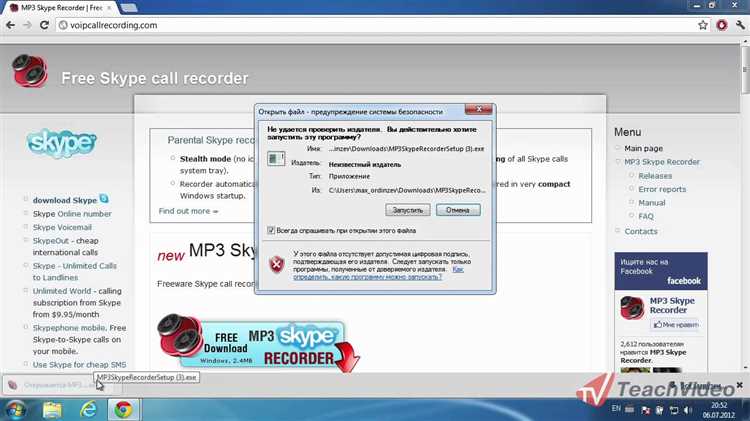
Task: Click the EN language indicator in tray
Action: pyautogui.click(x=616, y=409)
